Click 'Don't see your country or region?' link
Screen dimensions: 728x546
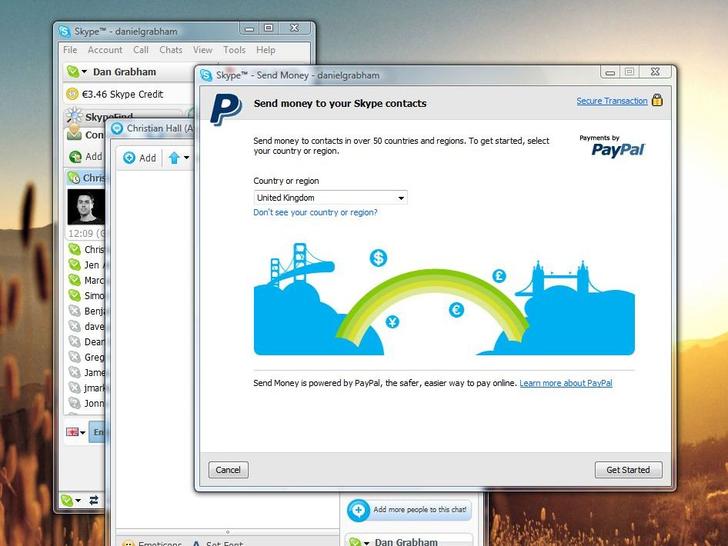315,212
